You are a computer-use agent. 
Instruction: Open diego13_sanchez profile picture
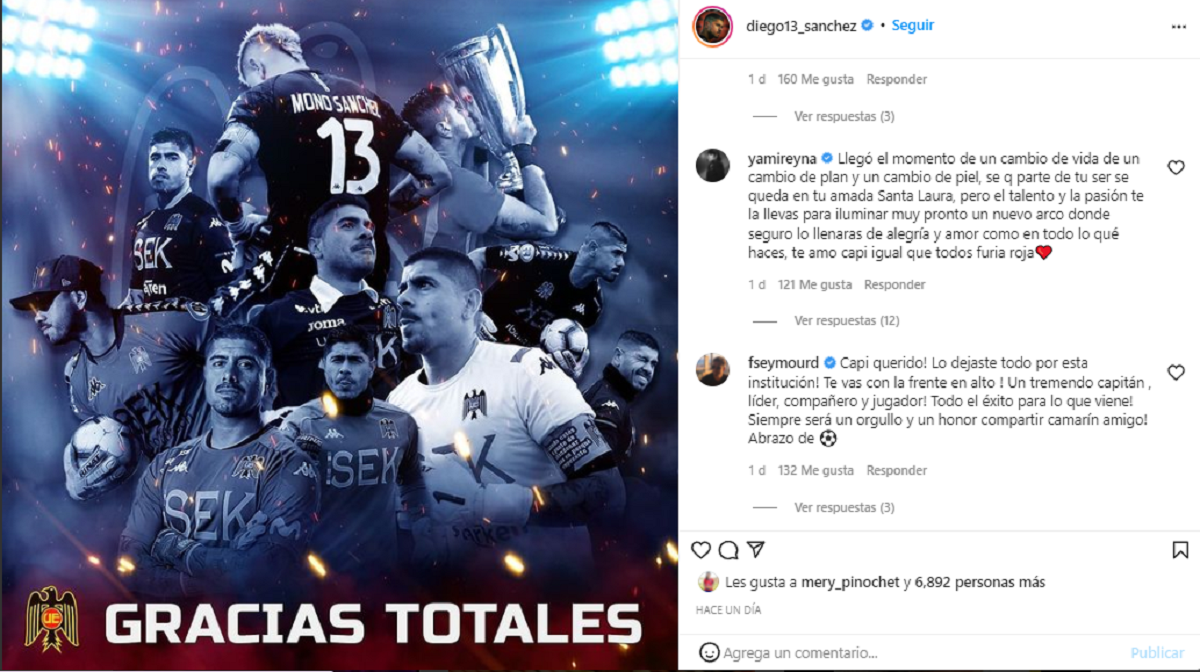coord(712,26)
